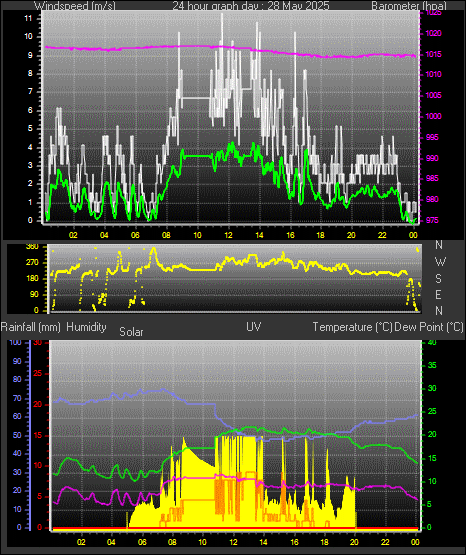Click the 990 barometer axis value
This screenshot has height=555, width=466.
pyautogui.click(x=432, y=158)
